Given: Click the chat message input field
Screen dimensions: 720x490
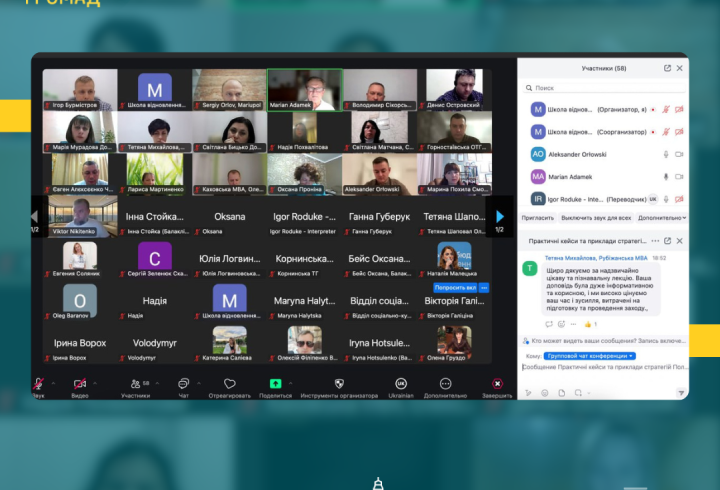Looking at the screenshot, I should tap(604, 367).
